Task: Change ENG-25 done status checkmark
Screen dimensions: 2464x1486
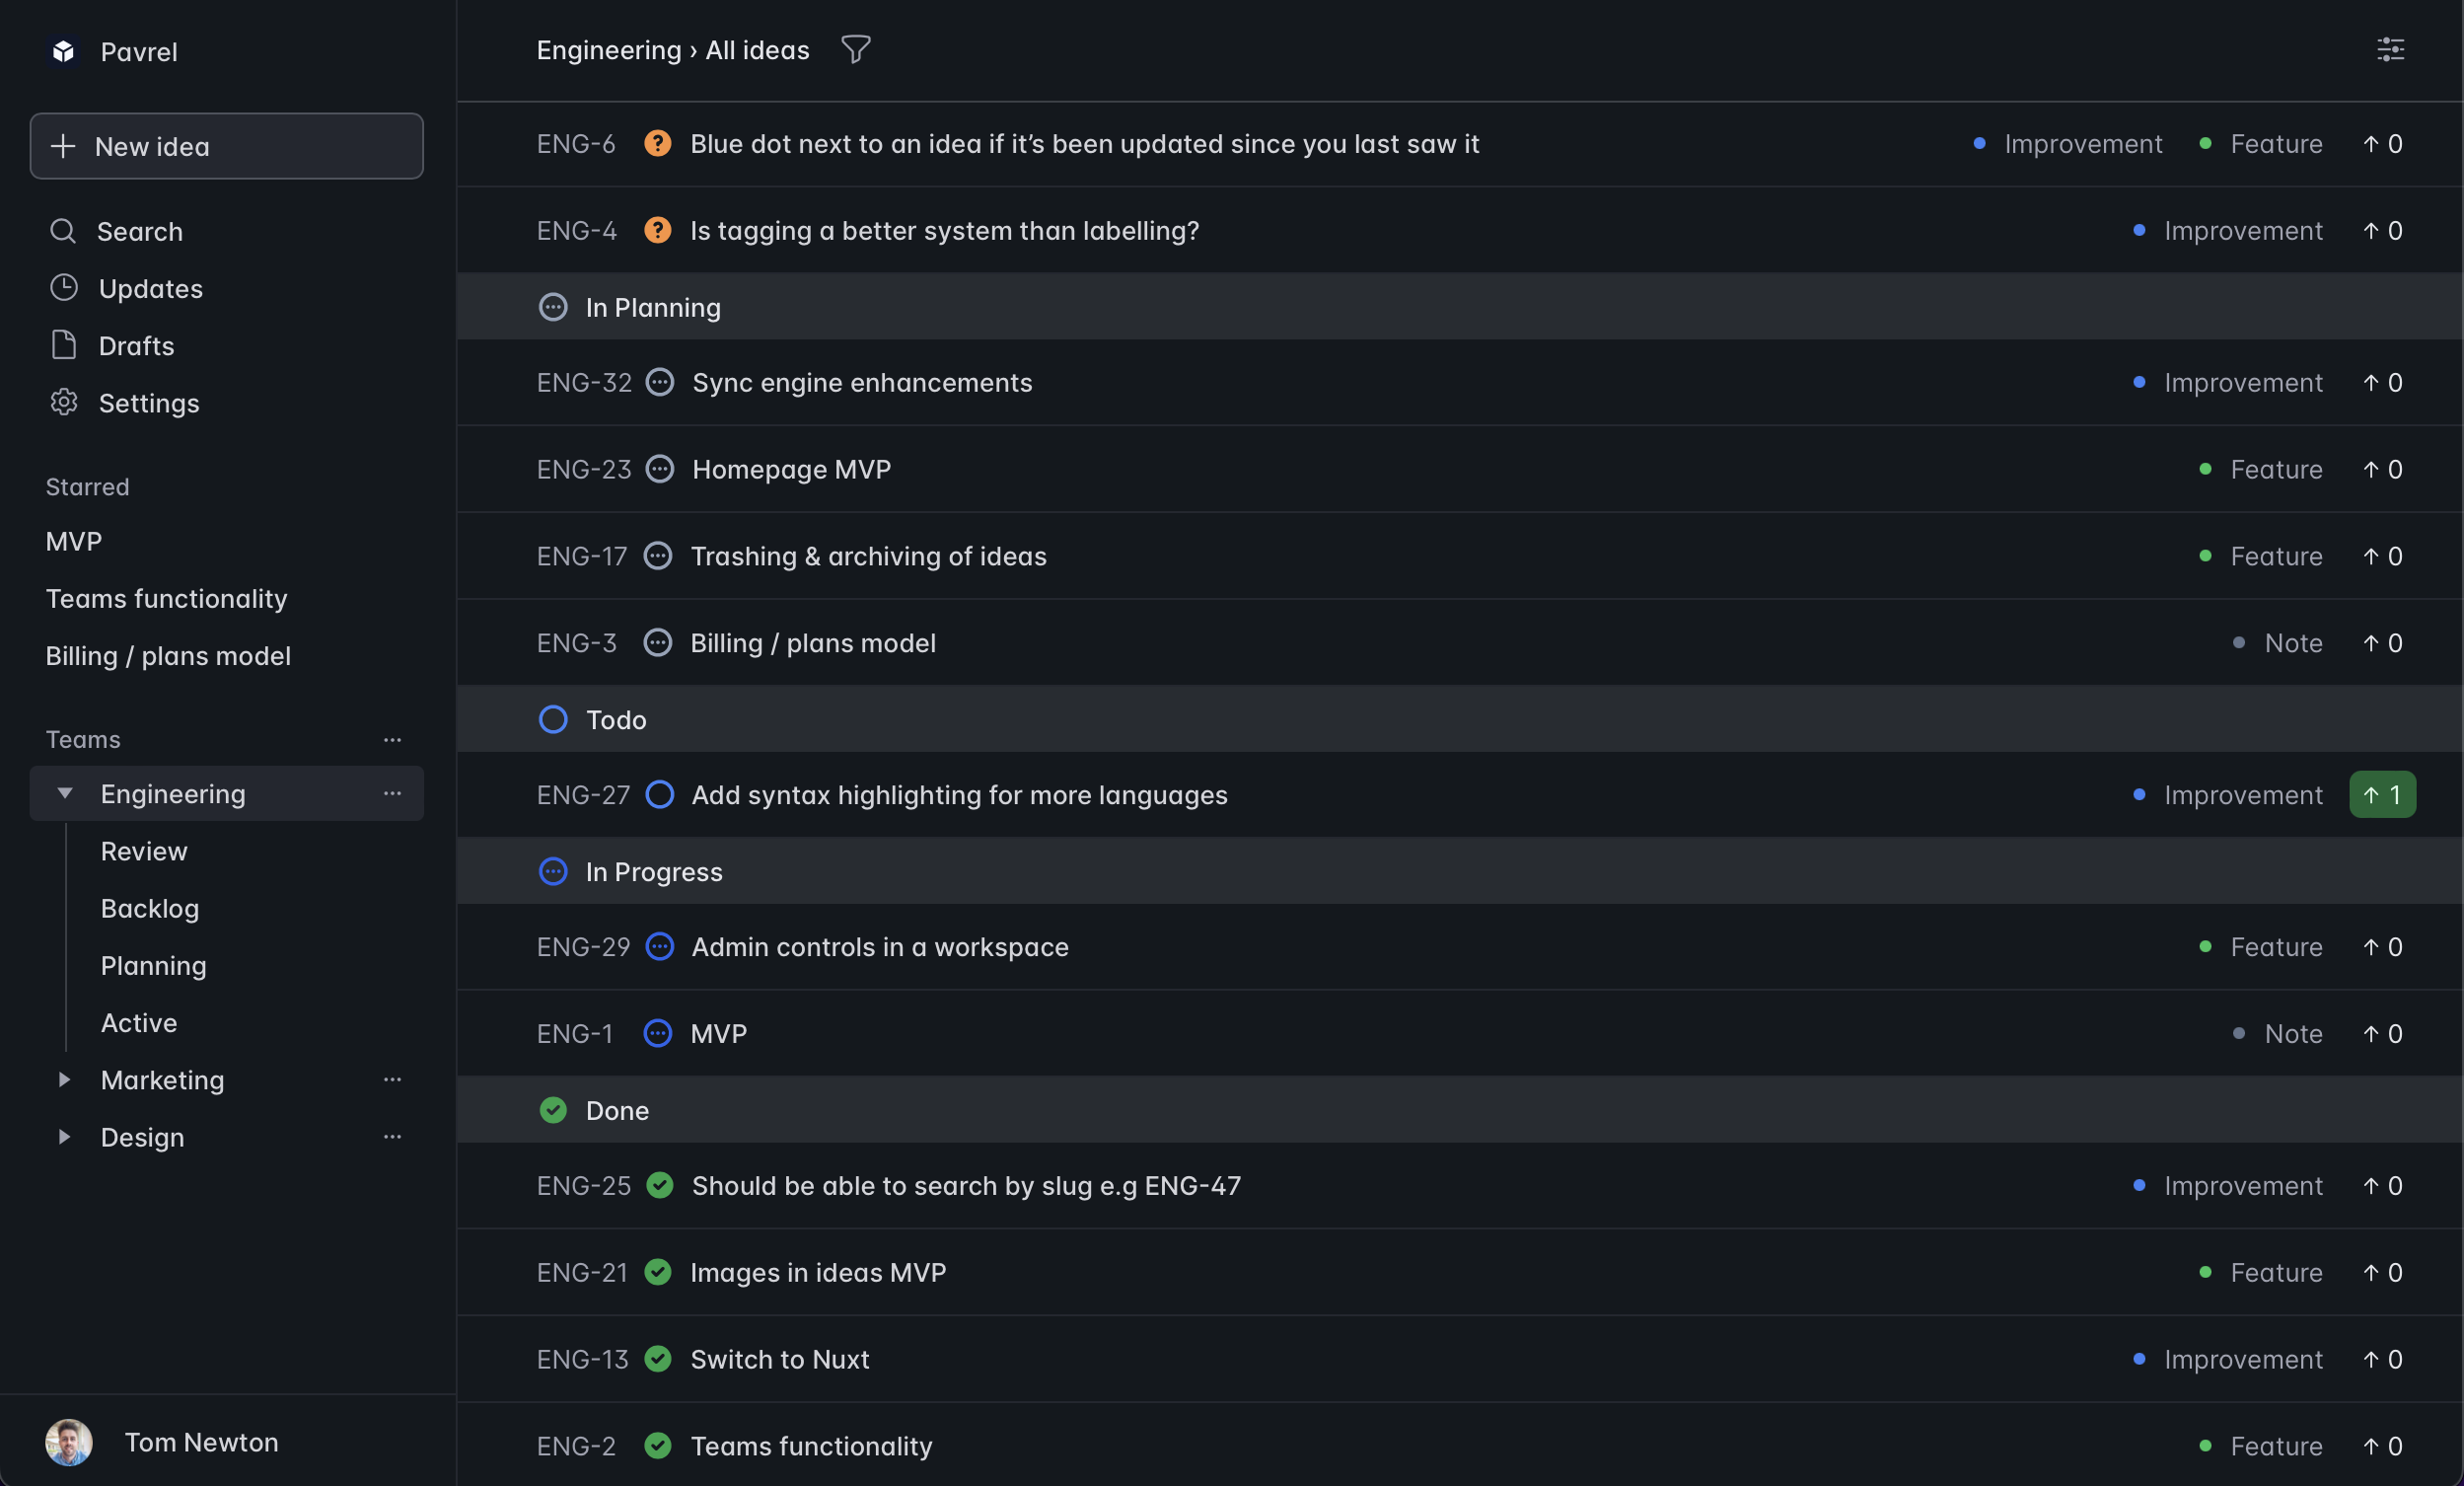Action: point(659,1185)
